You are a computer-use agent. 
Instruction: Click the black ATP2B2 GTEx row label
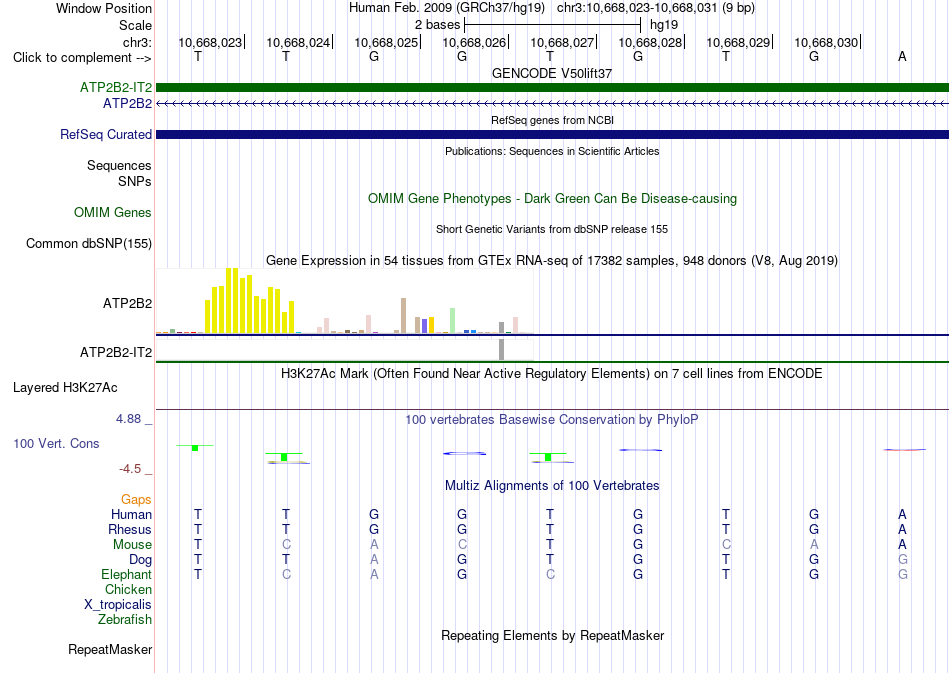[127, 303]
